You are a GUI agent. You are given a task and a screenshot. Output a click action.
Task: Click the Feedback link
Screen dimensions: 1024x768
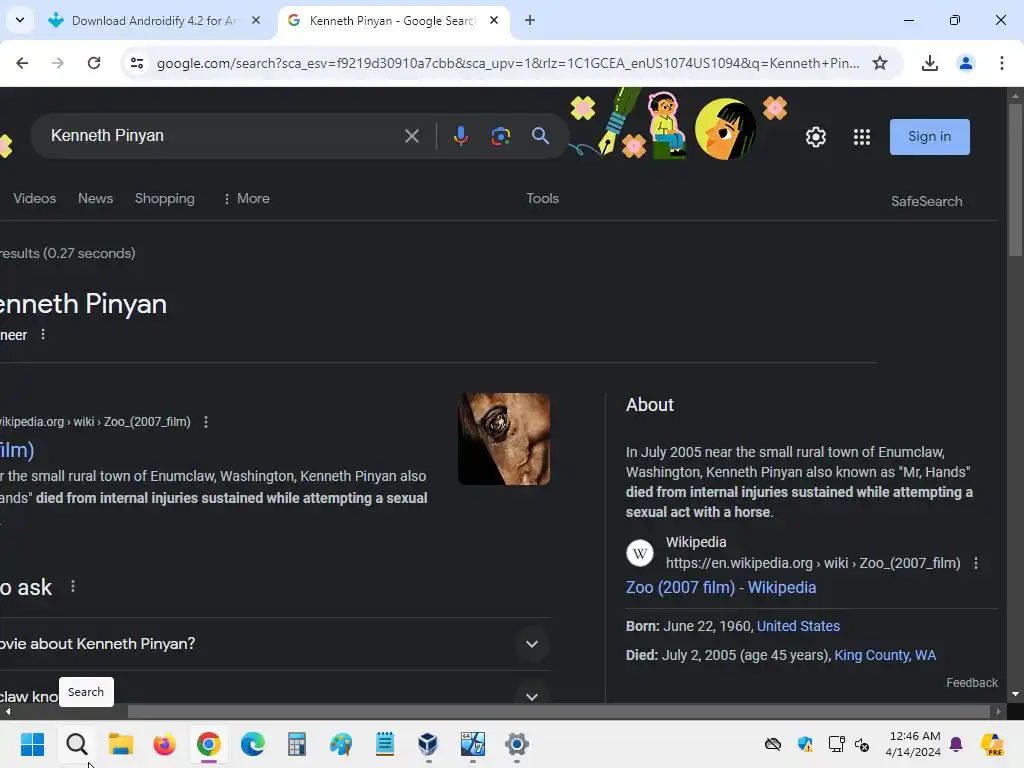972,682
